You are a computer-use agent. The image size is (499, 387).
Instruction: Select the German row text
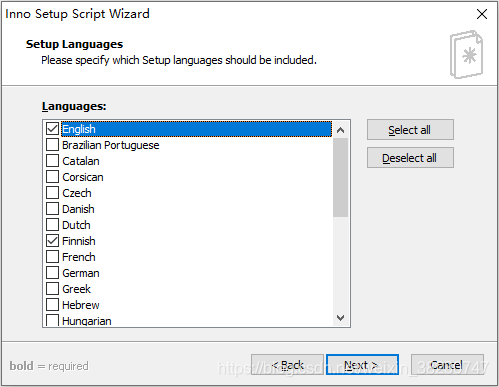click(81, 273)
